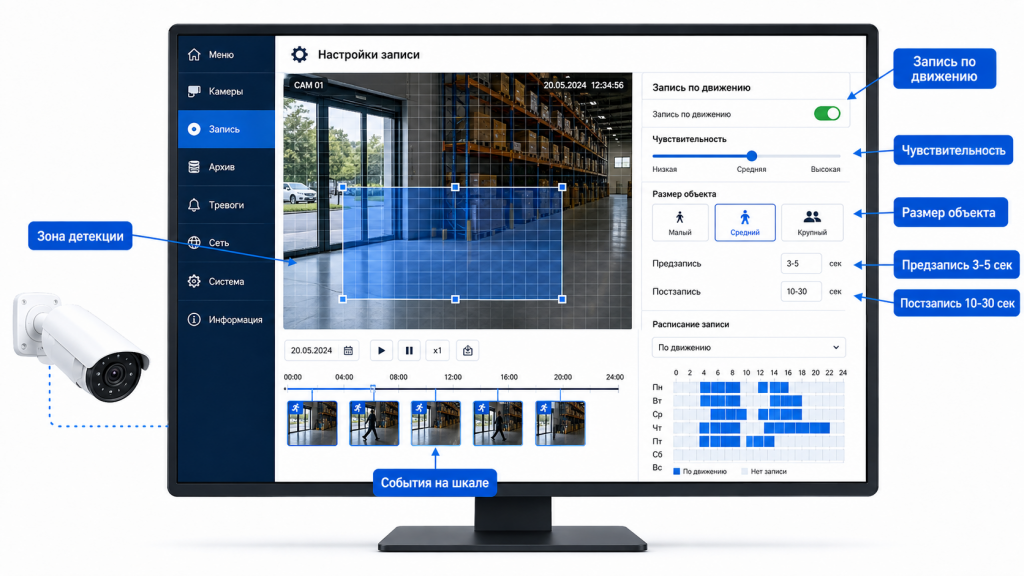This screenshot has height=576, width=1024.
Task: Click the settings gear beside Настройки записи
Action: coord(299,55)
